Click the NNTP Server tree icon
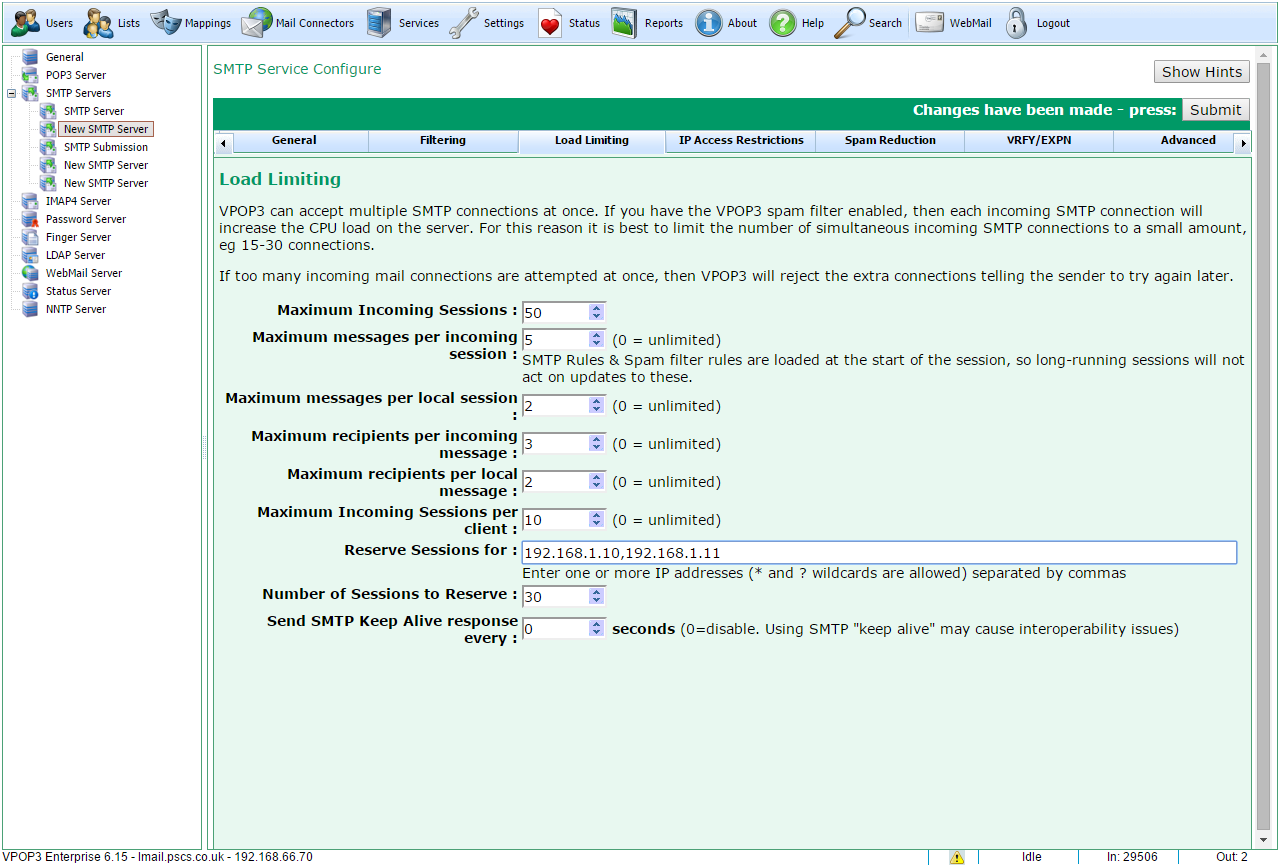Screen dimensions: 1280x865 tap(30, 309)
